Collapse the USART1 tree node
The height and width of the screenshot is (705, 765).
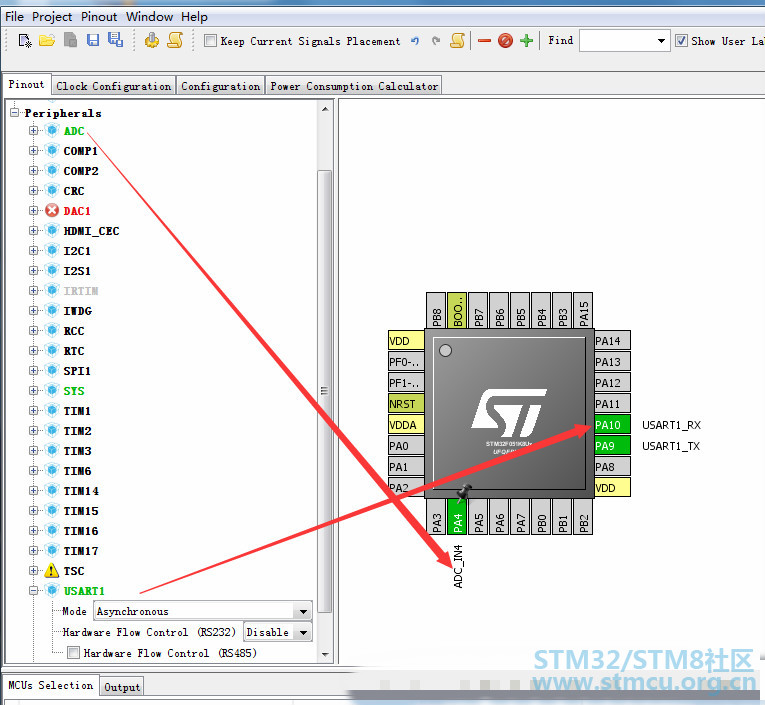[33, 590]
